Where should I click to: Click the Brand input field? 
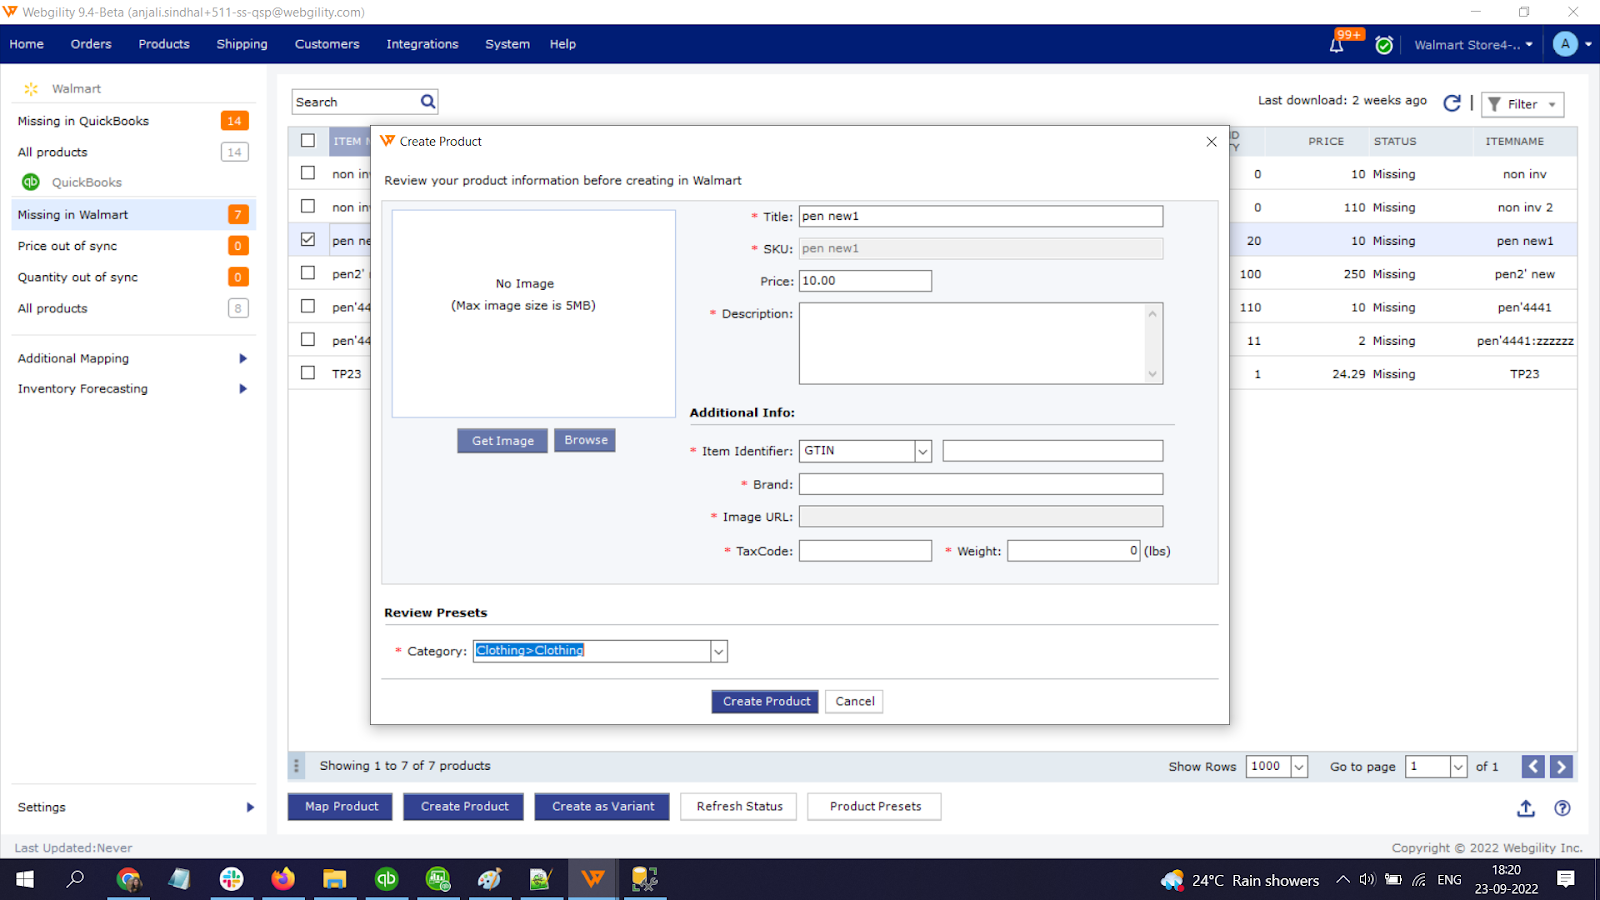pos(981,484)
